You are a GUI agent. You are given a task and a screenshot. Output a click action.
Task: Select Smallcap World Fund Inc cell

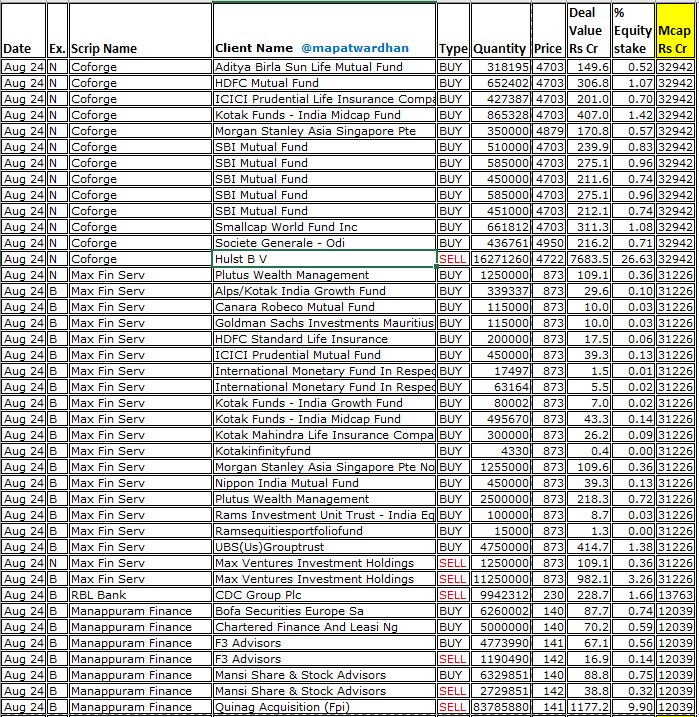point(324,227)
